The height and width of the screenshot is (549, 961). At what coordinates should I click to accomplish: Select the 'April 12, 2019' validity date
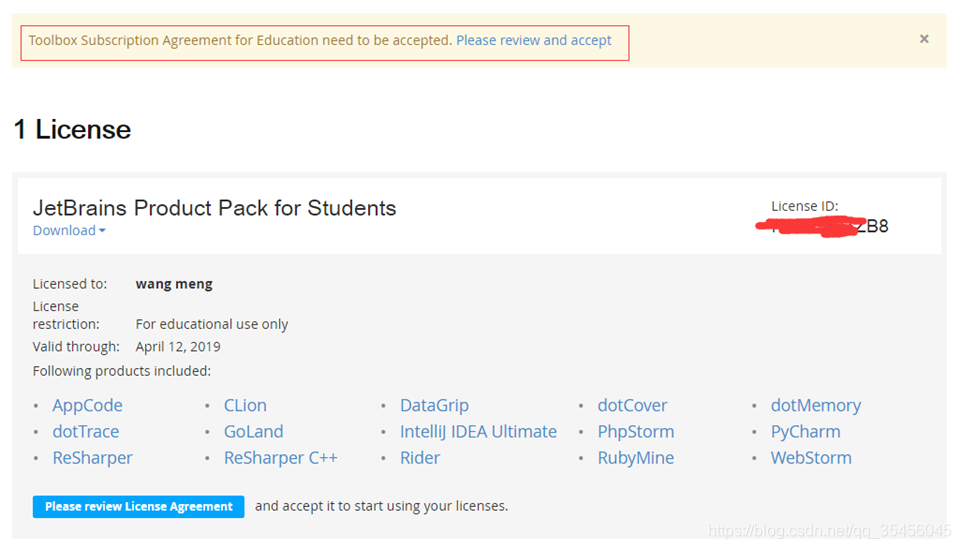tap(178, 347)
